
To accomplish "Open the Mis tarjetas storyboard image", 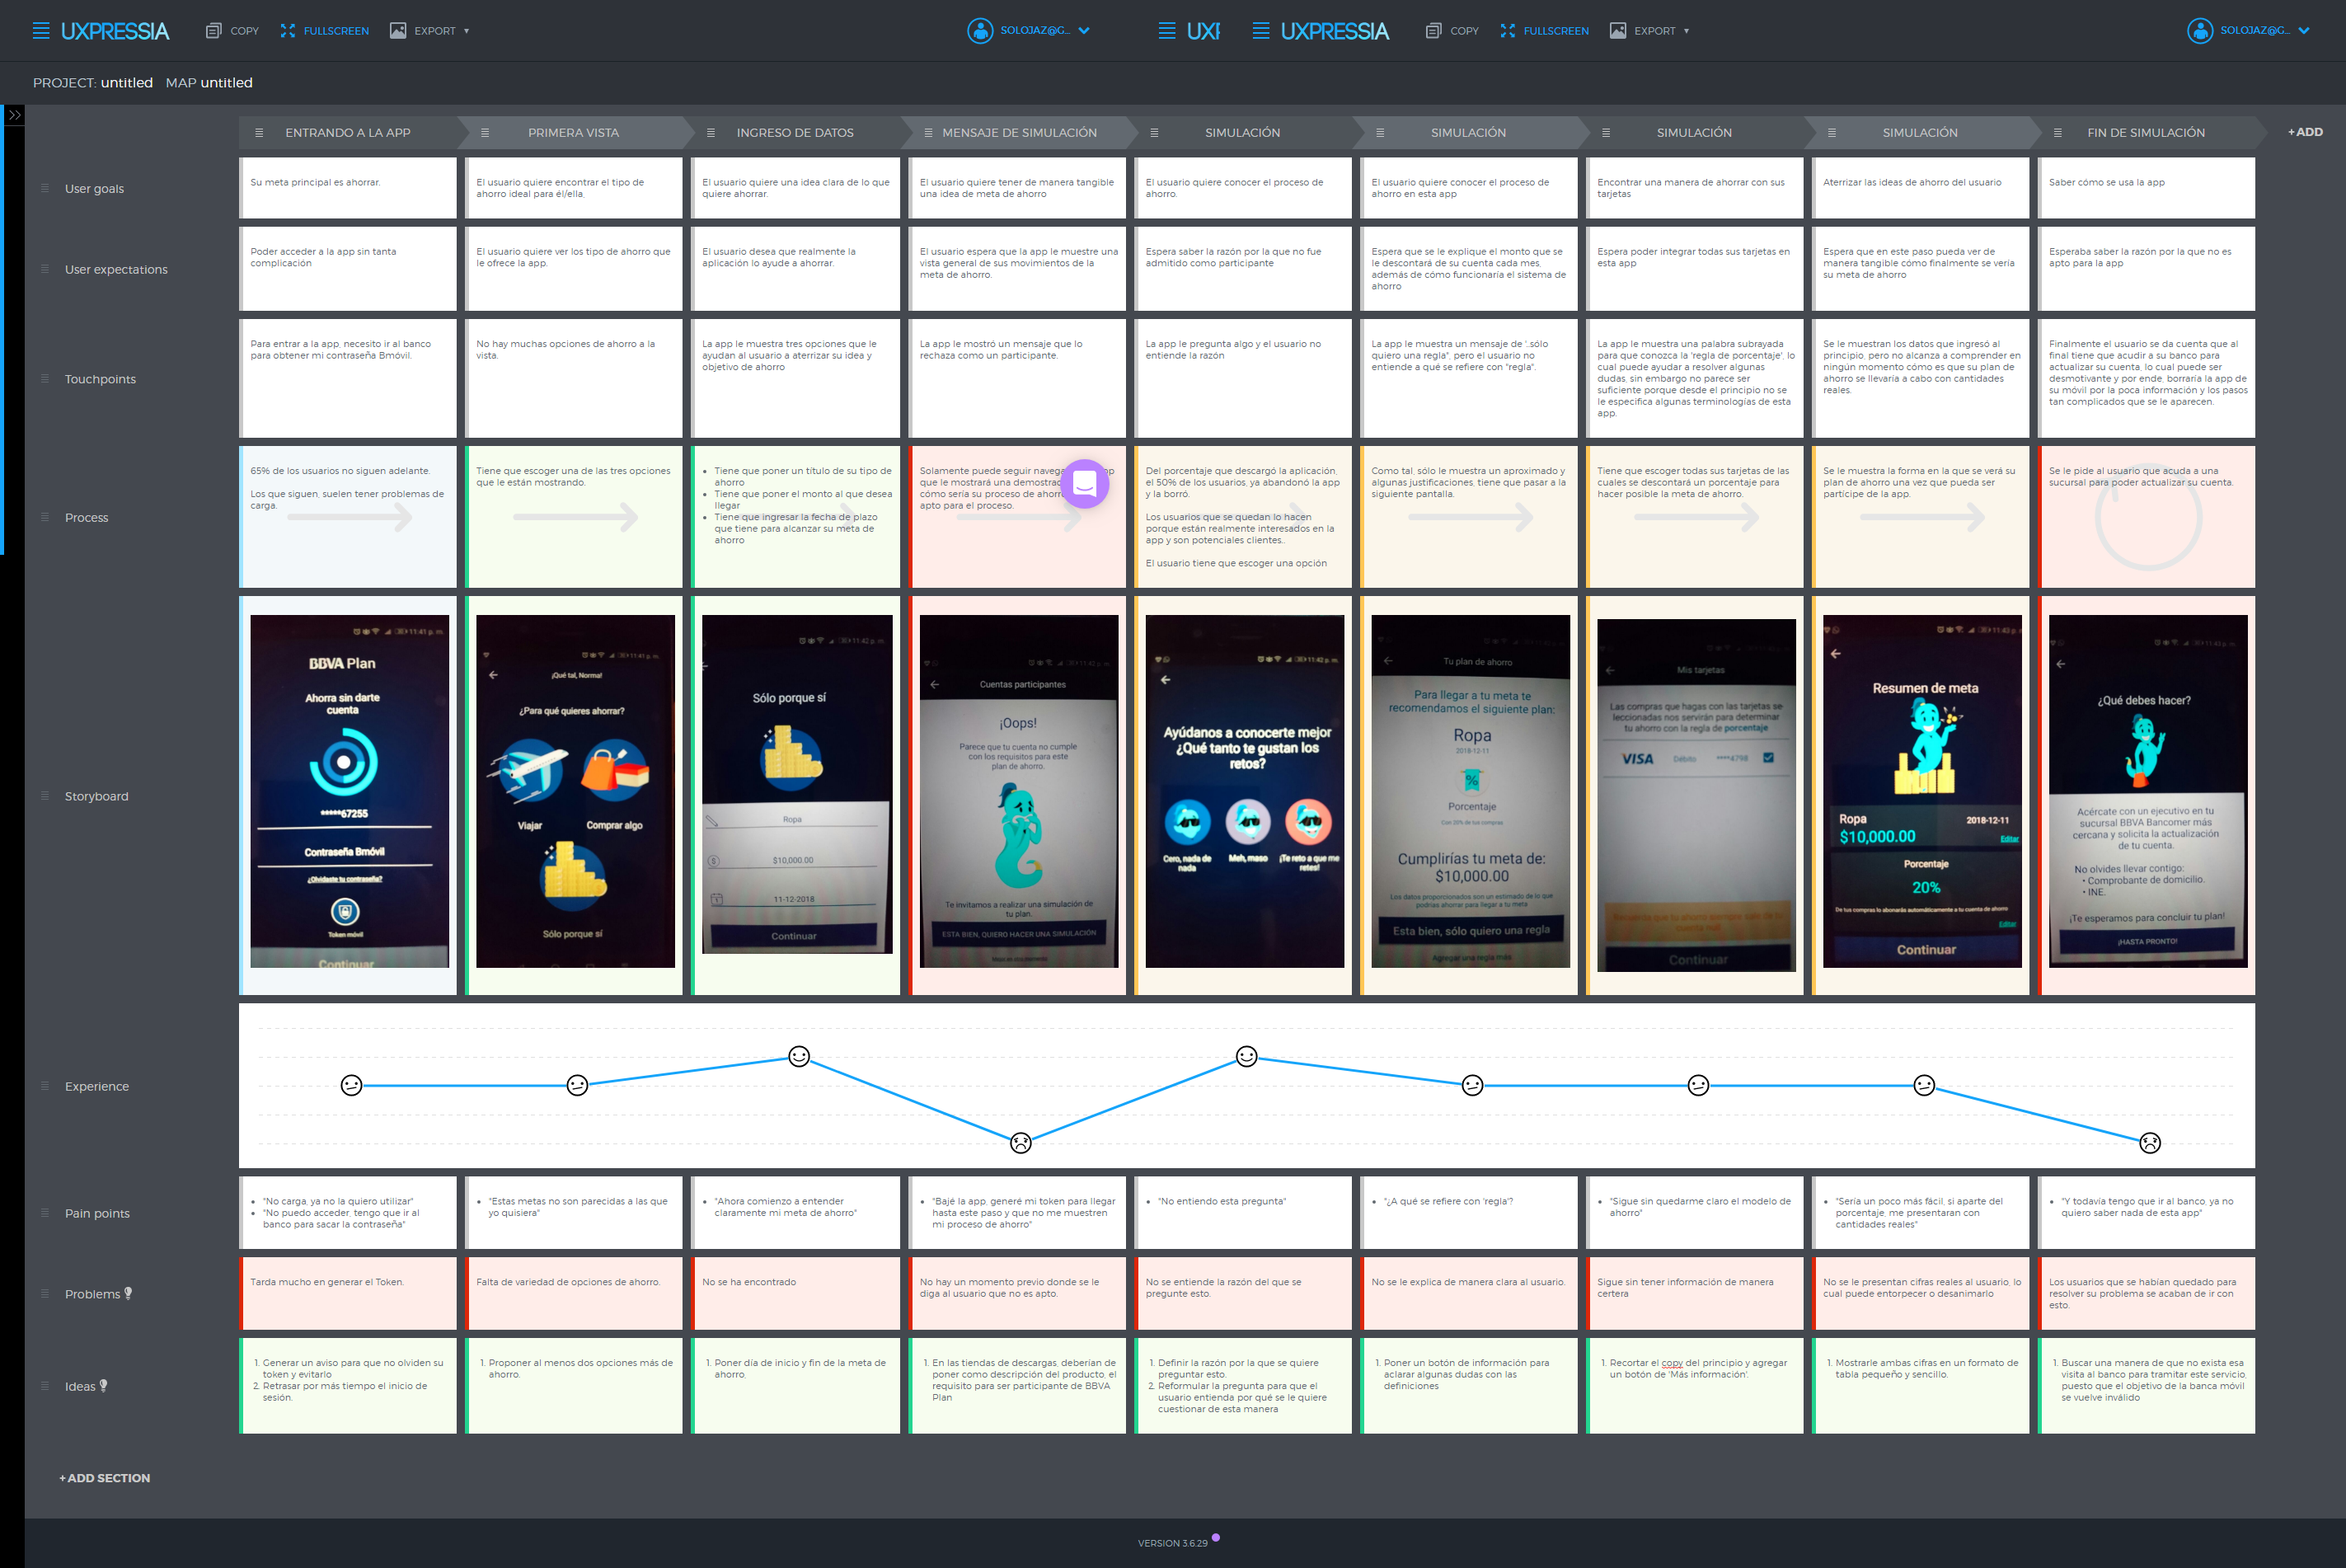I will tap(1697, 795).
